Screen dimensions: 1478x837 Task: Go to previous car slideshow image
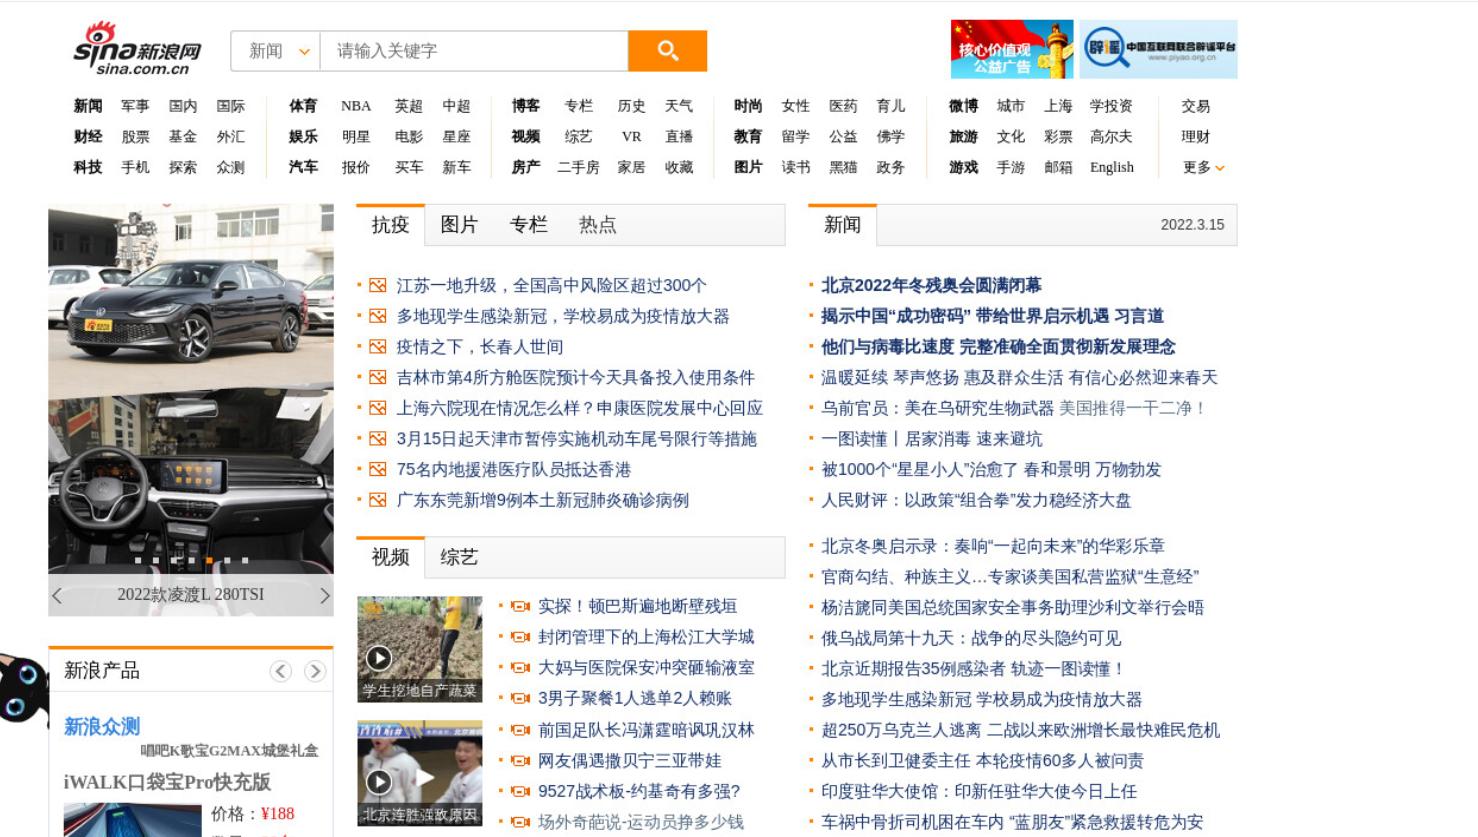[57, 596]
